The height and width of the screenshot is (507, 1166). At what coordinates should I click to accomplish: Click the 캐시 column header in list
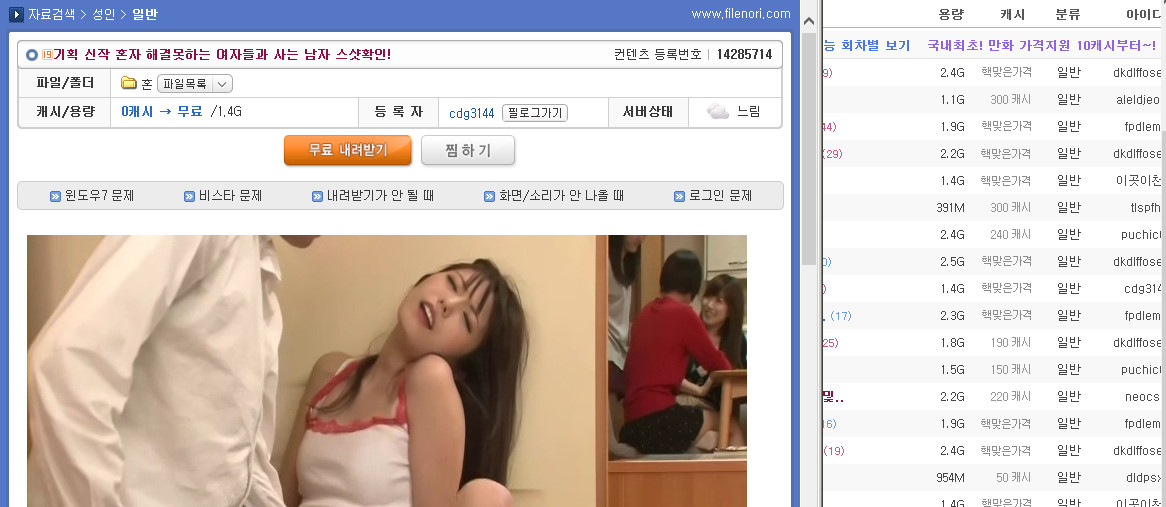(1013, 14)
